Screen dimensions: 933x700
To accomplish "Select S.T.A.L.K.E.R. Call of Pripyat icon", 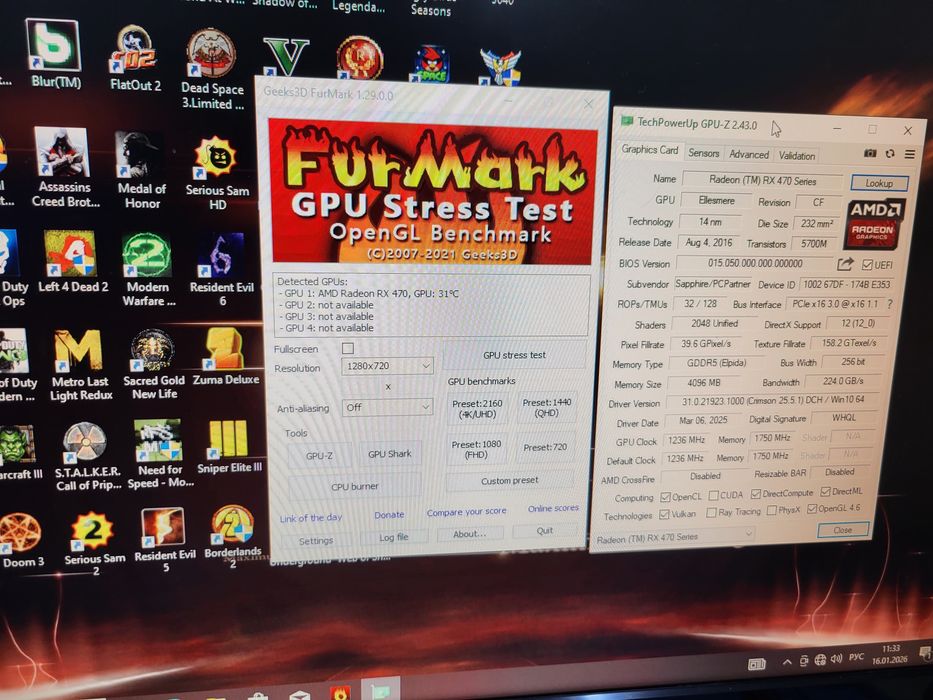I will [87, 457].
